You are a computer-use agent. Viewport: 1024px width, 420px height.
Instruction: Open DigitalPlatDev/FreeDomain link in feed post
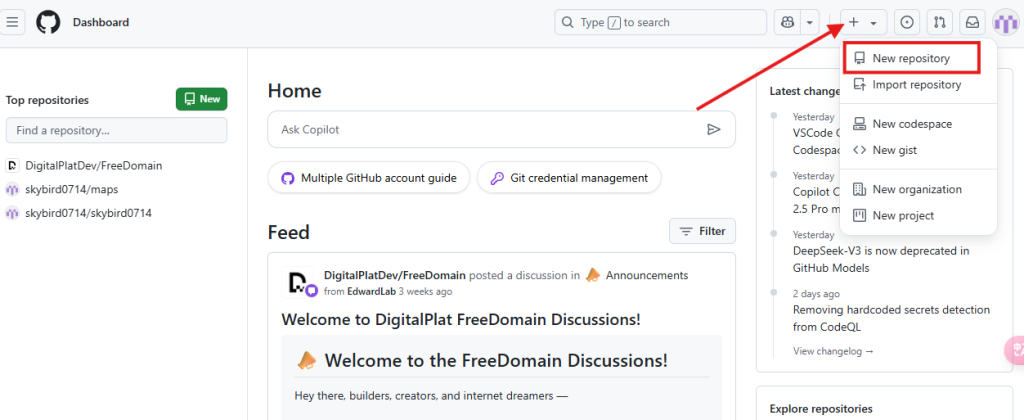(x=394, y=275)
